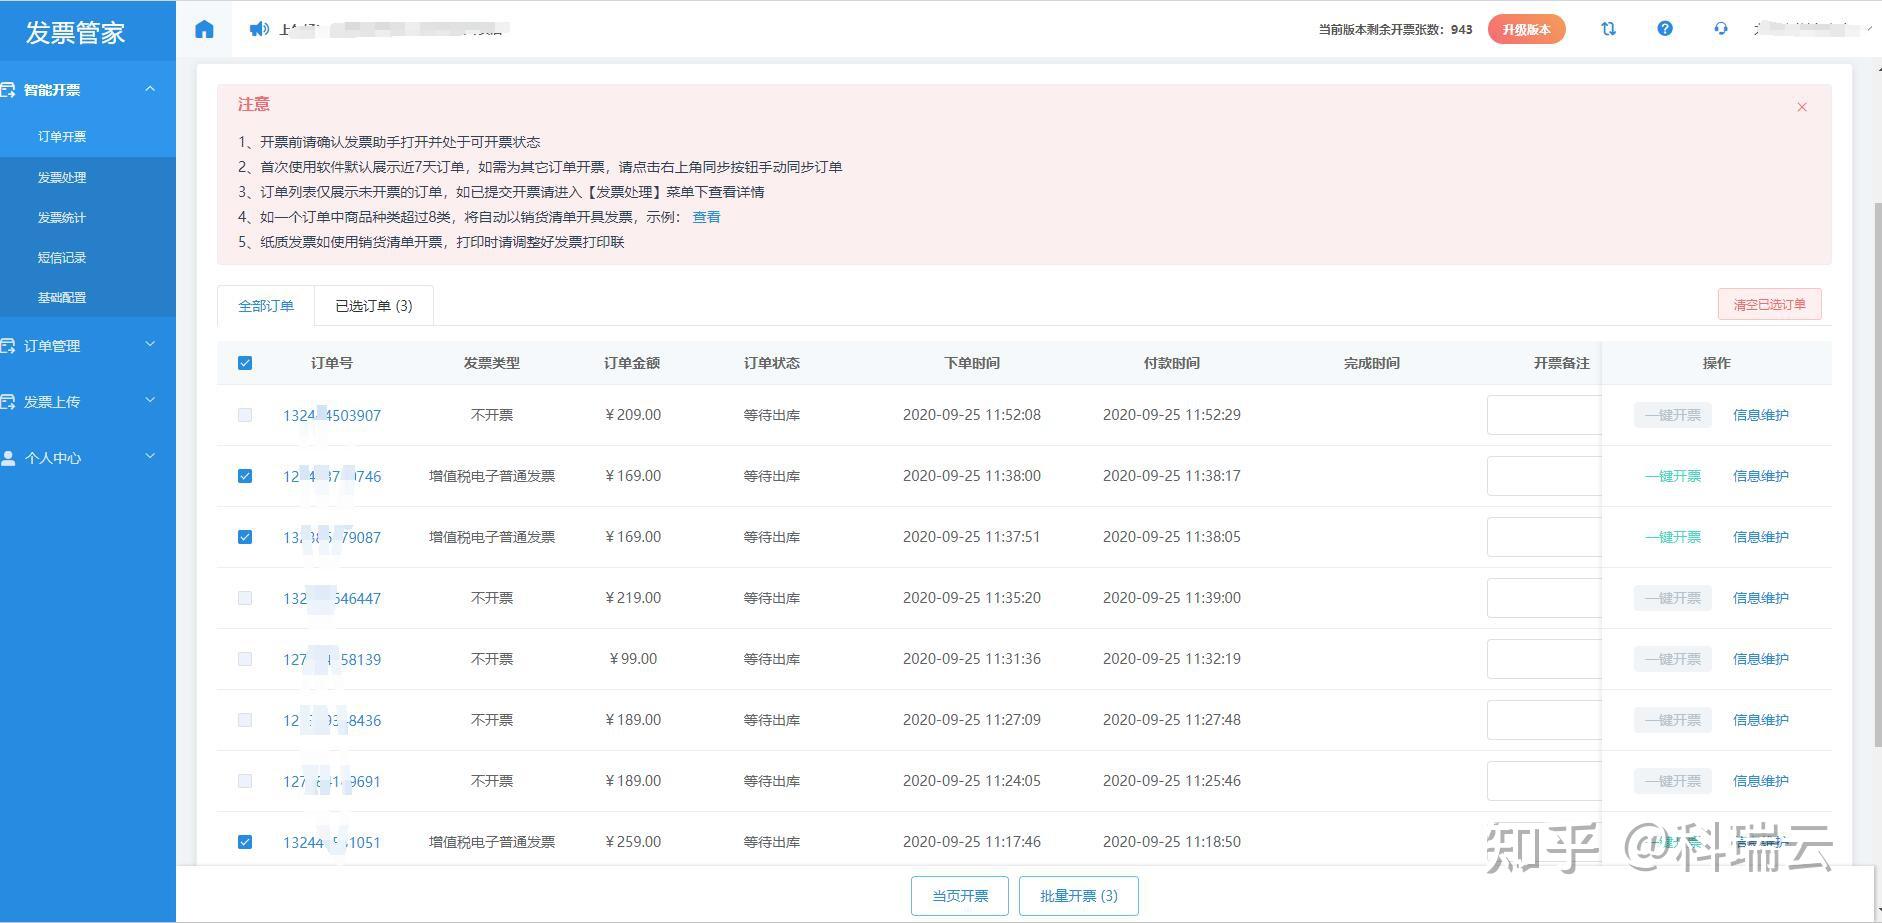
Task: Expand the 发票上传 menu chevron
Action: [150, 401]
